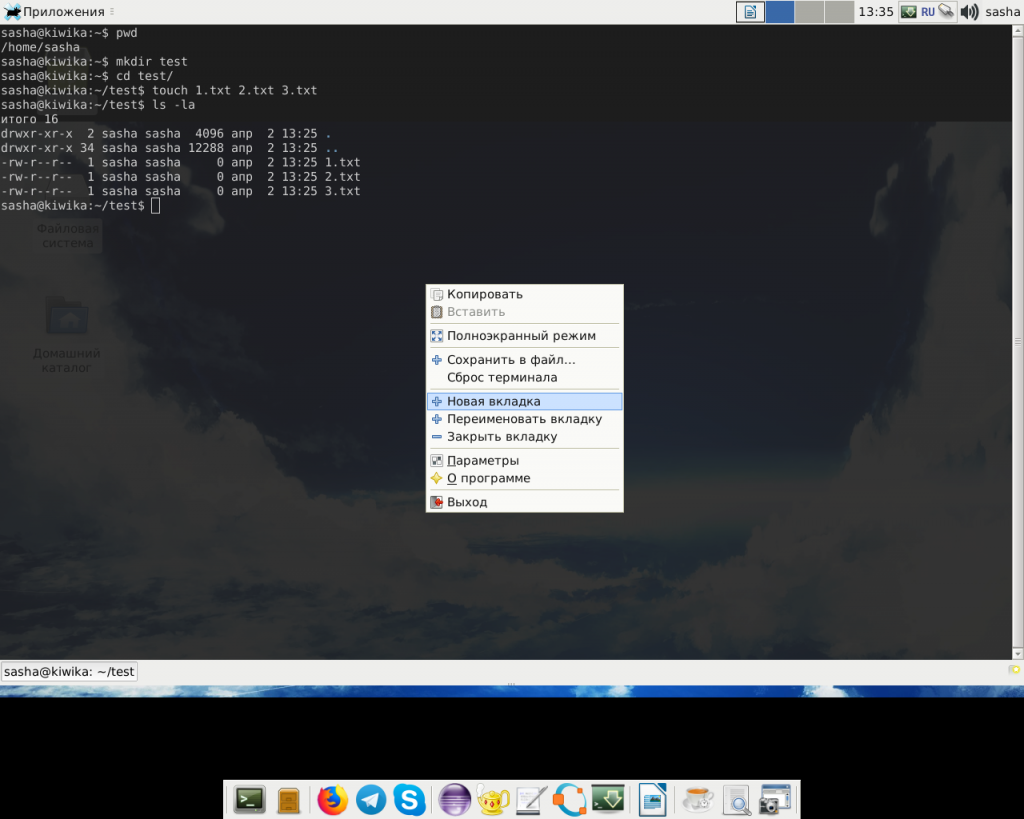Click the sasha@kiwika: ~/test tab

[69, 672]
